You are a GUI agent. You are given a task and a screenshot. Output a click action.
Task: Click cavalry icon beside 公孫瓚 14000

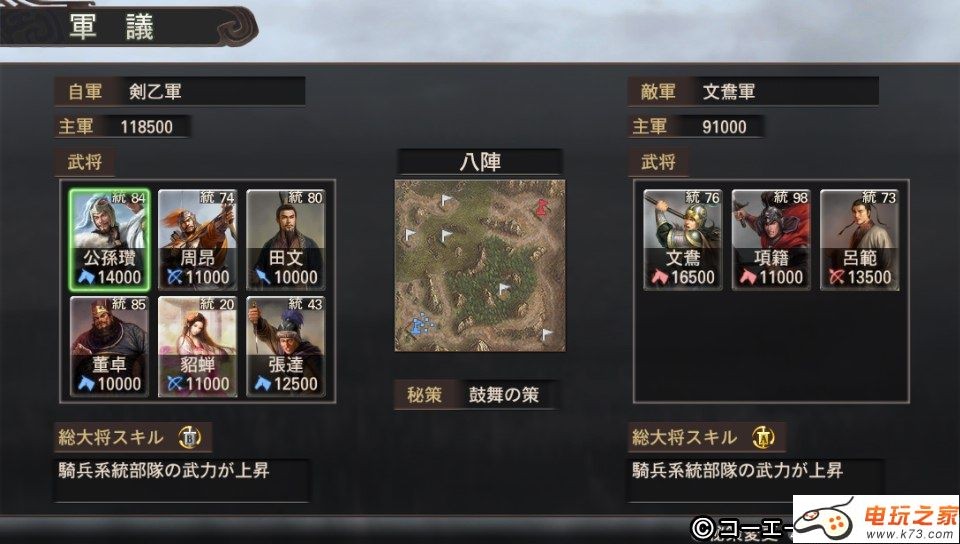click(86, 277)
